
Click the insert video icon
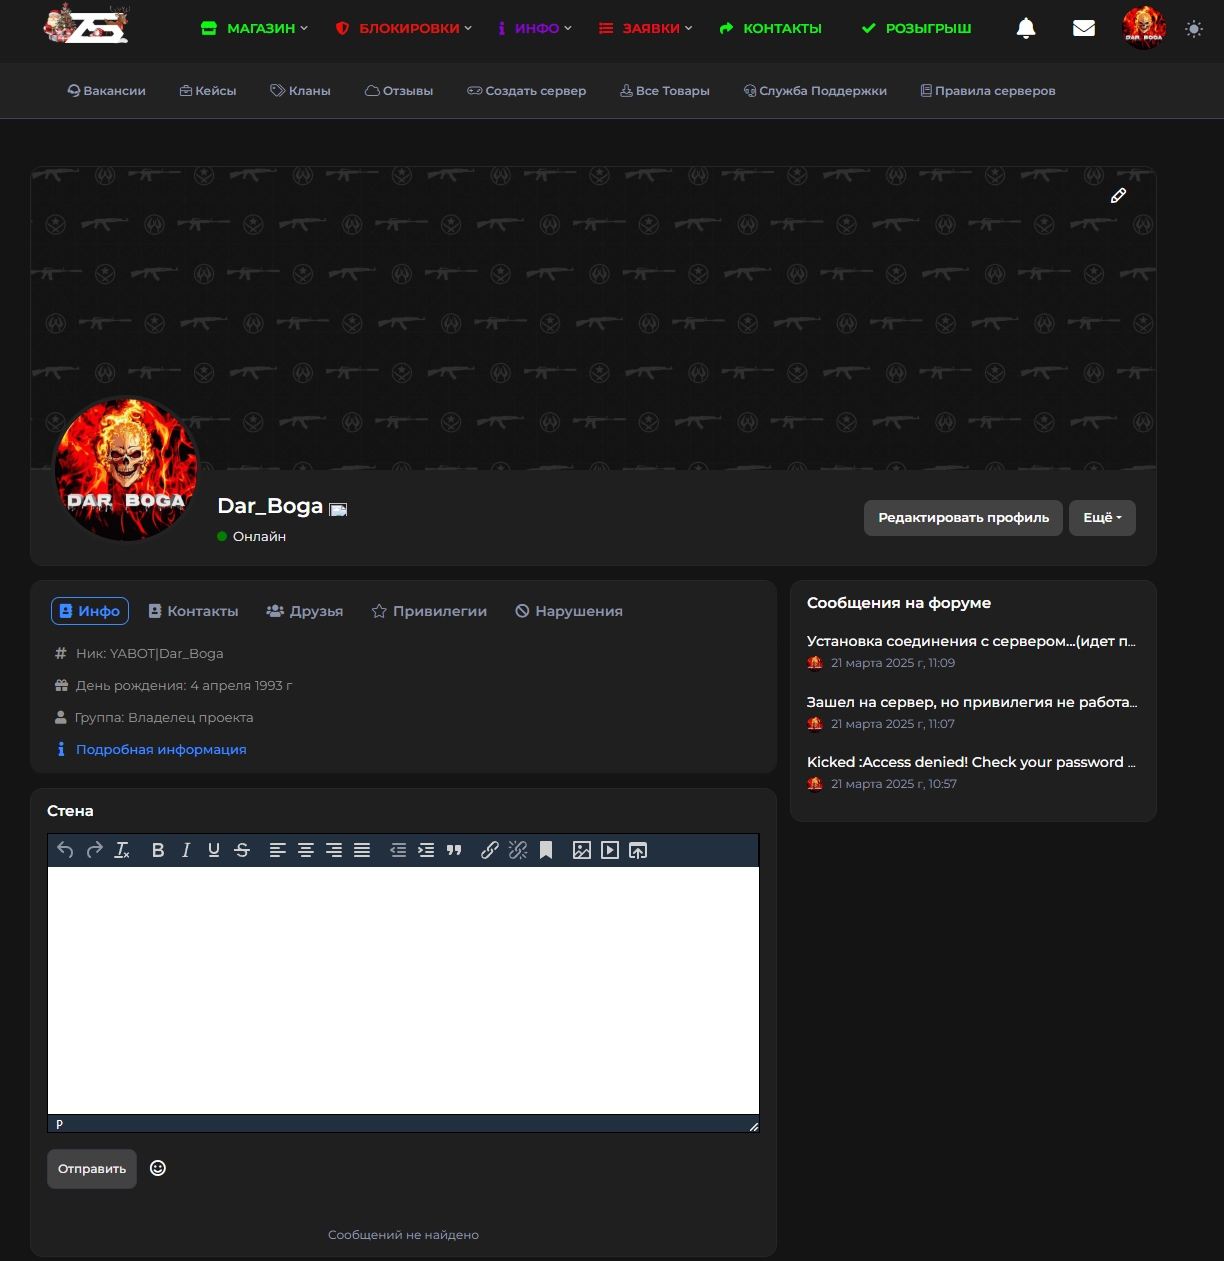pyautogui.click(x=610, y=850)
